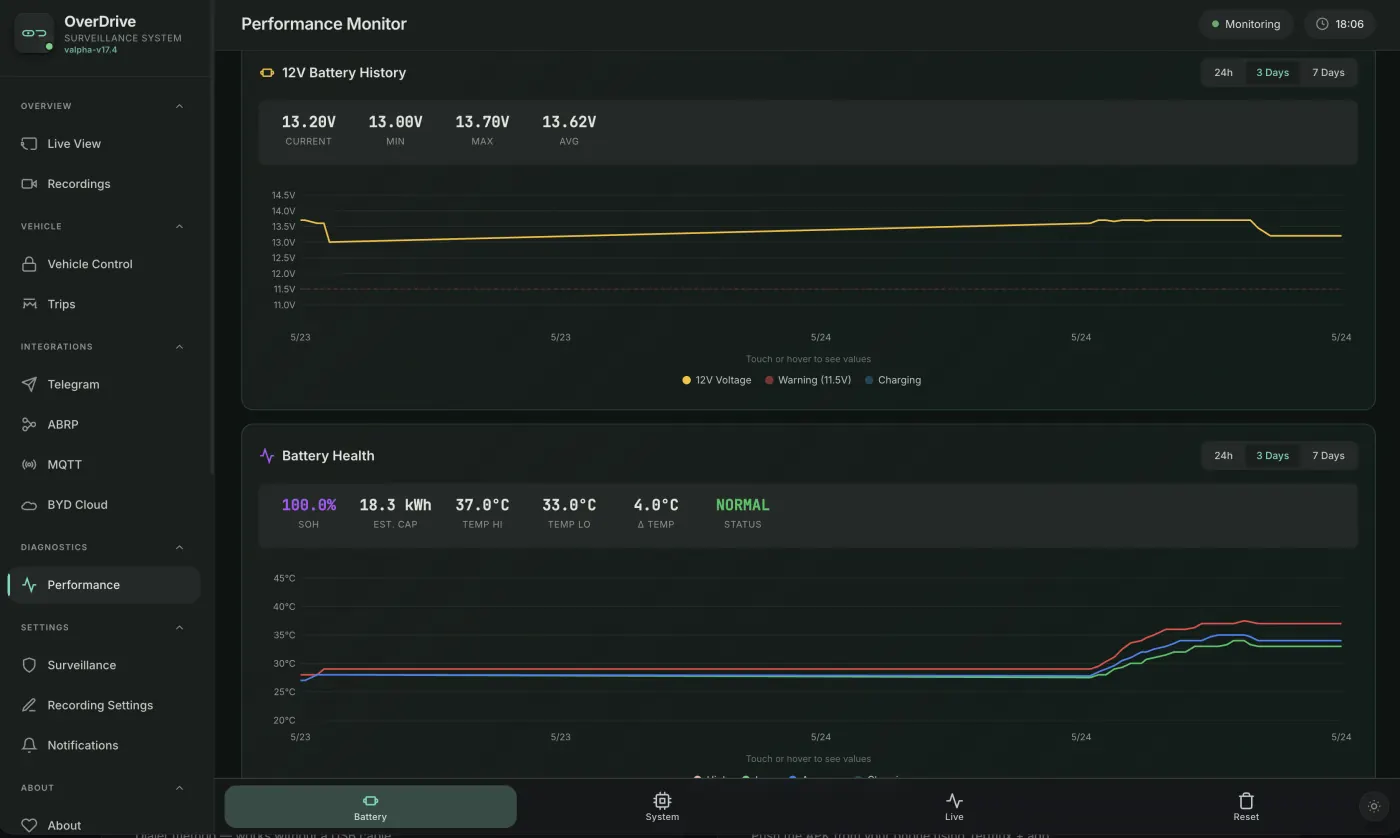Select 24h range for Battery Health

pyautogui.click(x=1223, y=456)
